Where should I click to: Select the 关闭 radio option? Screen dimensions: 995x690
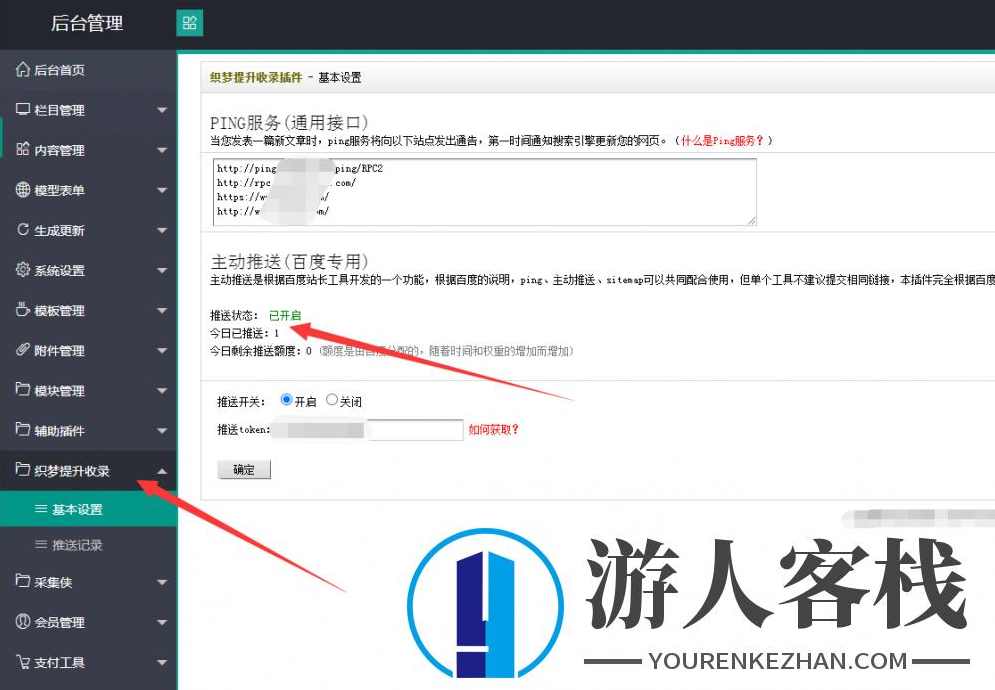click(334, 401)
